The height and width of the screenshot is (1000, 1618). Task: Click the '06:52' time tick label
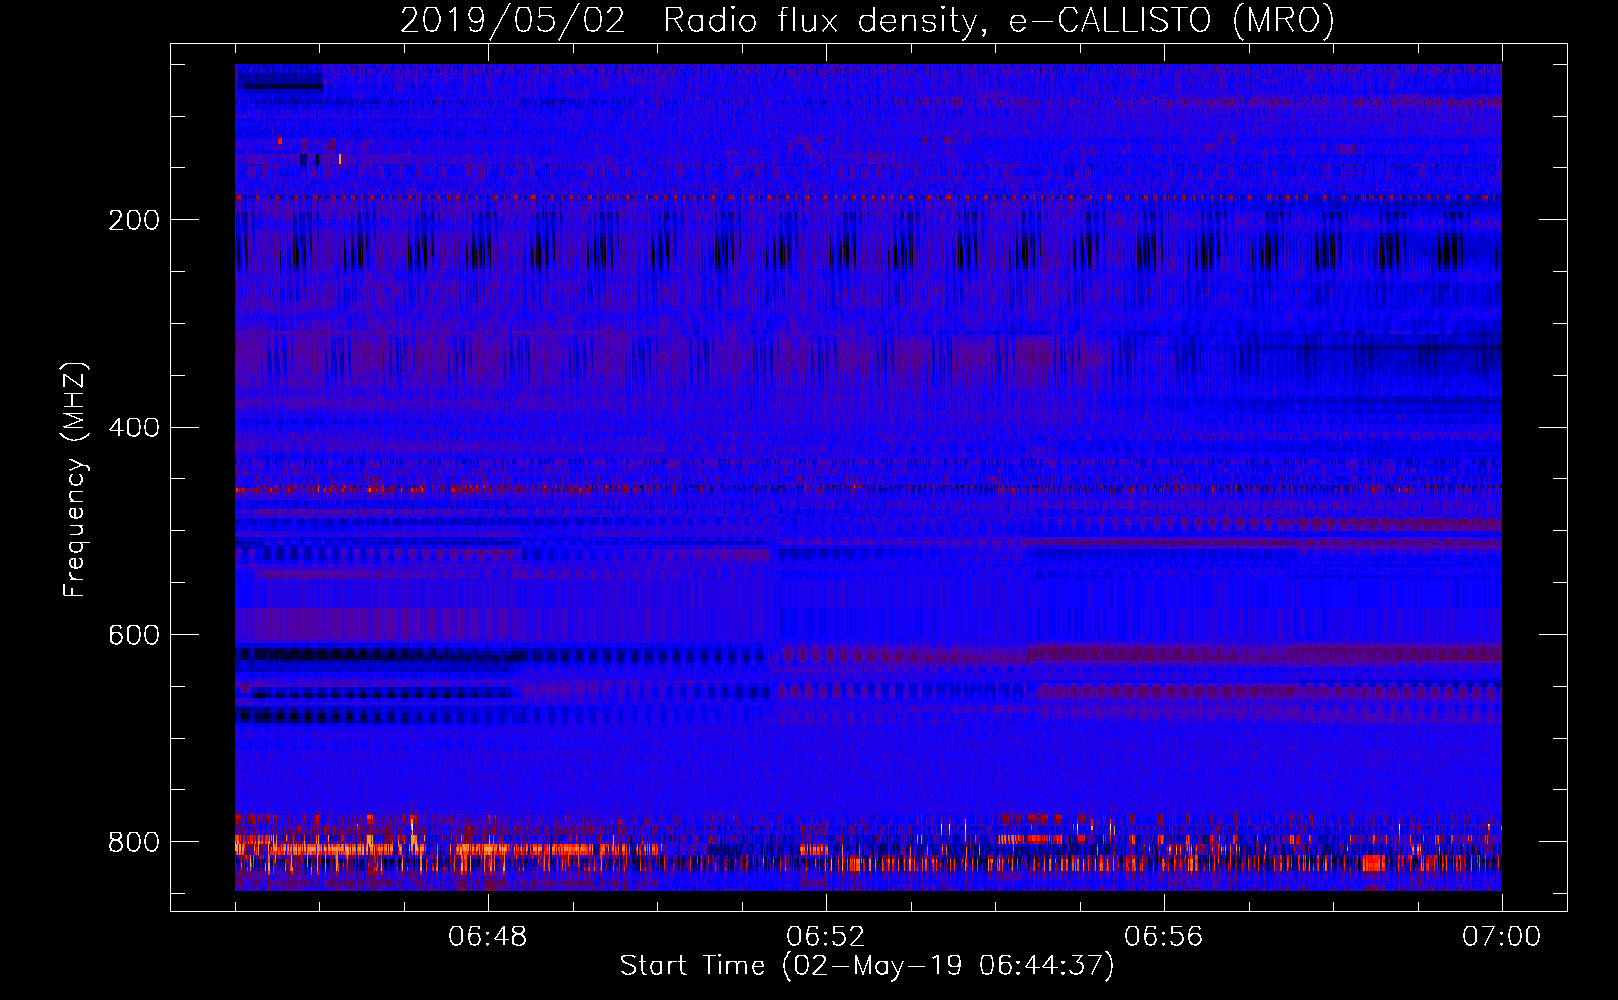point(826,936)
